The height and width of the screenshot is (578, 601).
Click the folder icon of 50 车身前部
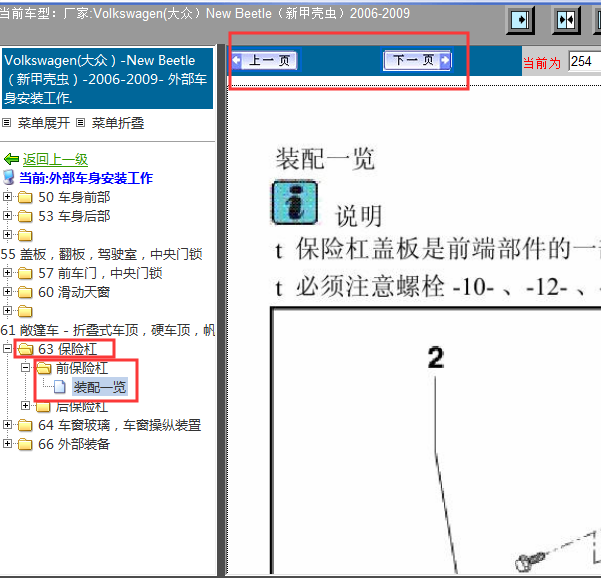[x=25, y=197]
